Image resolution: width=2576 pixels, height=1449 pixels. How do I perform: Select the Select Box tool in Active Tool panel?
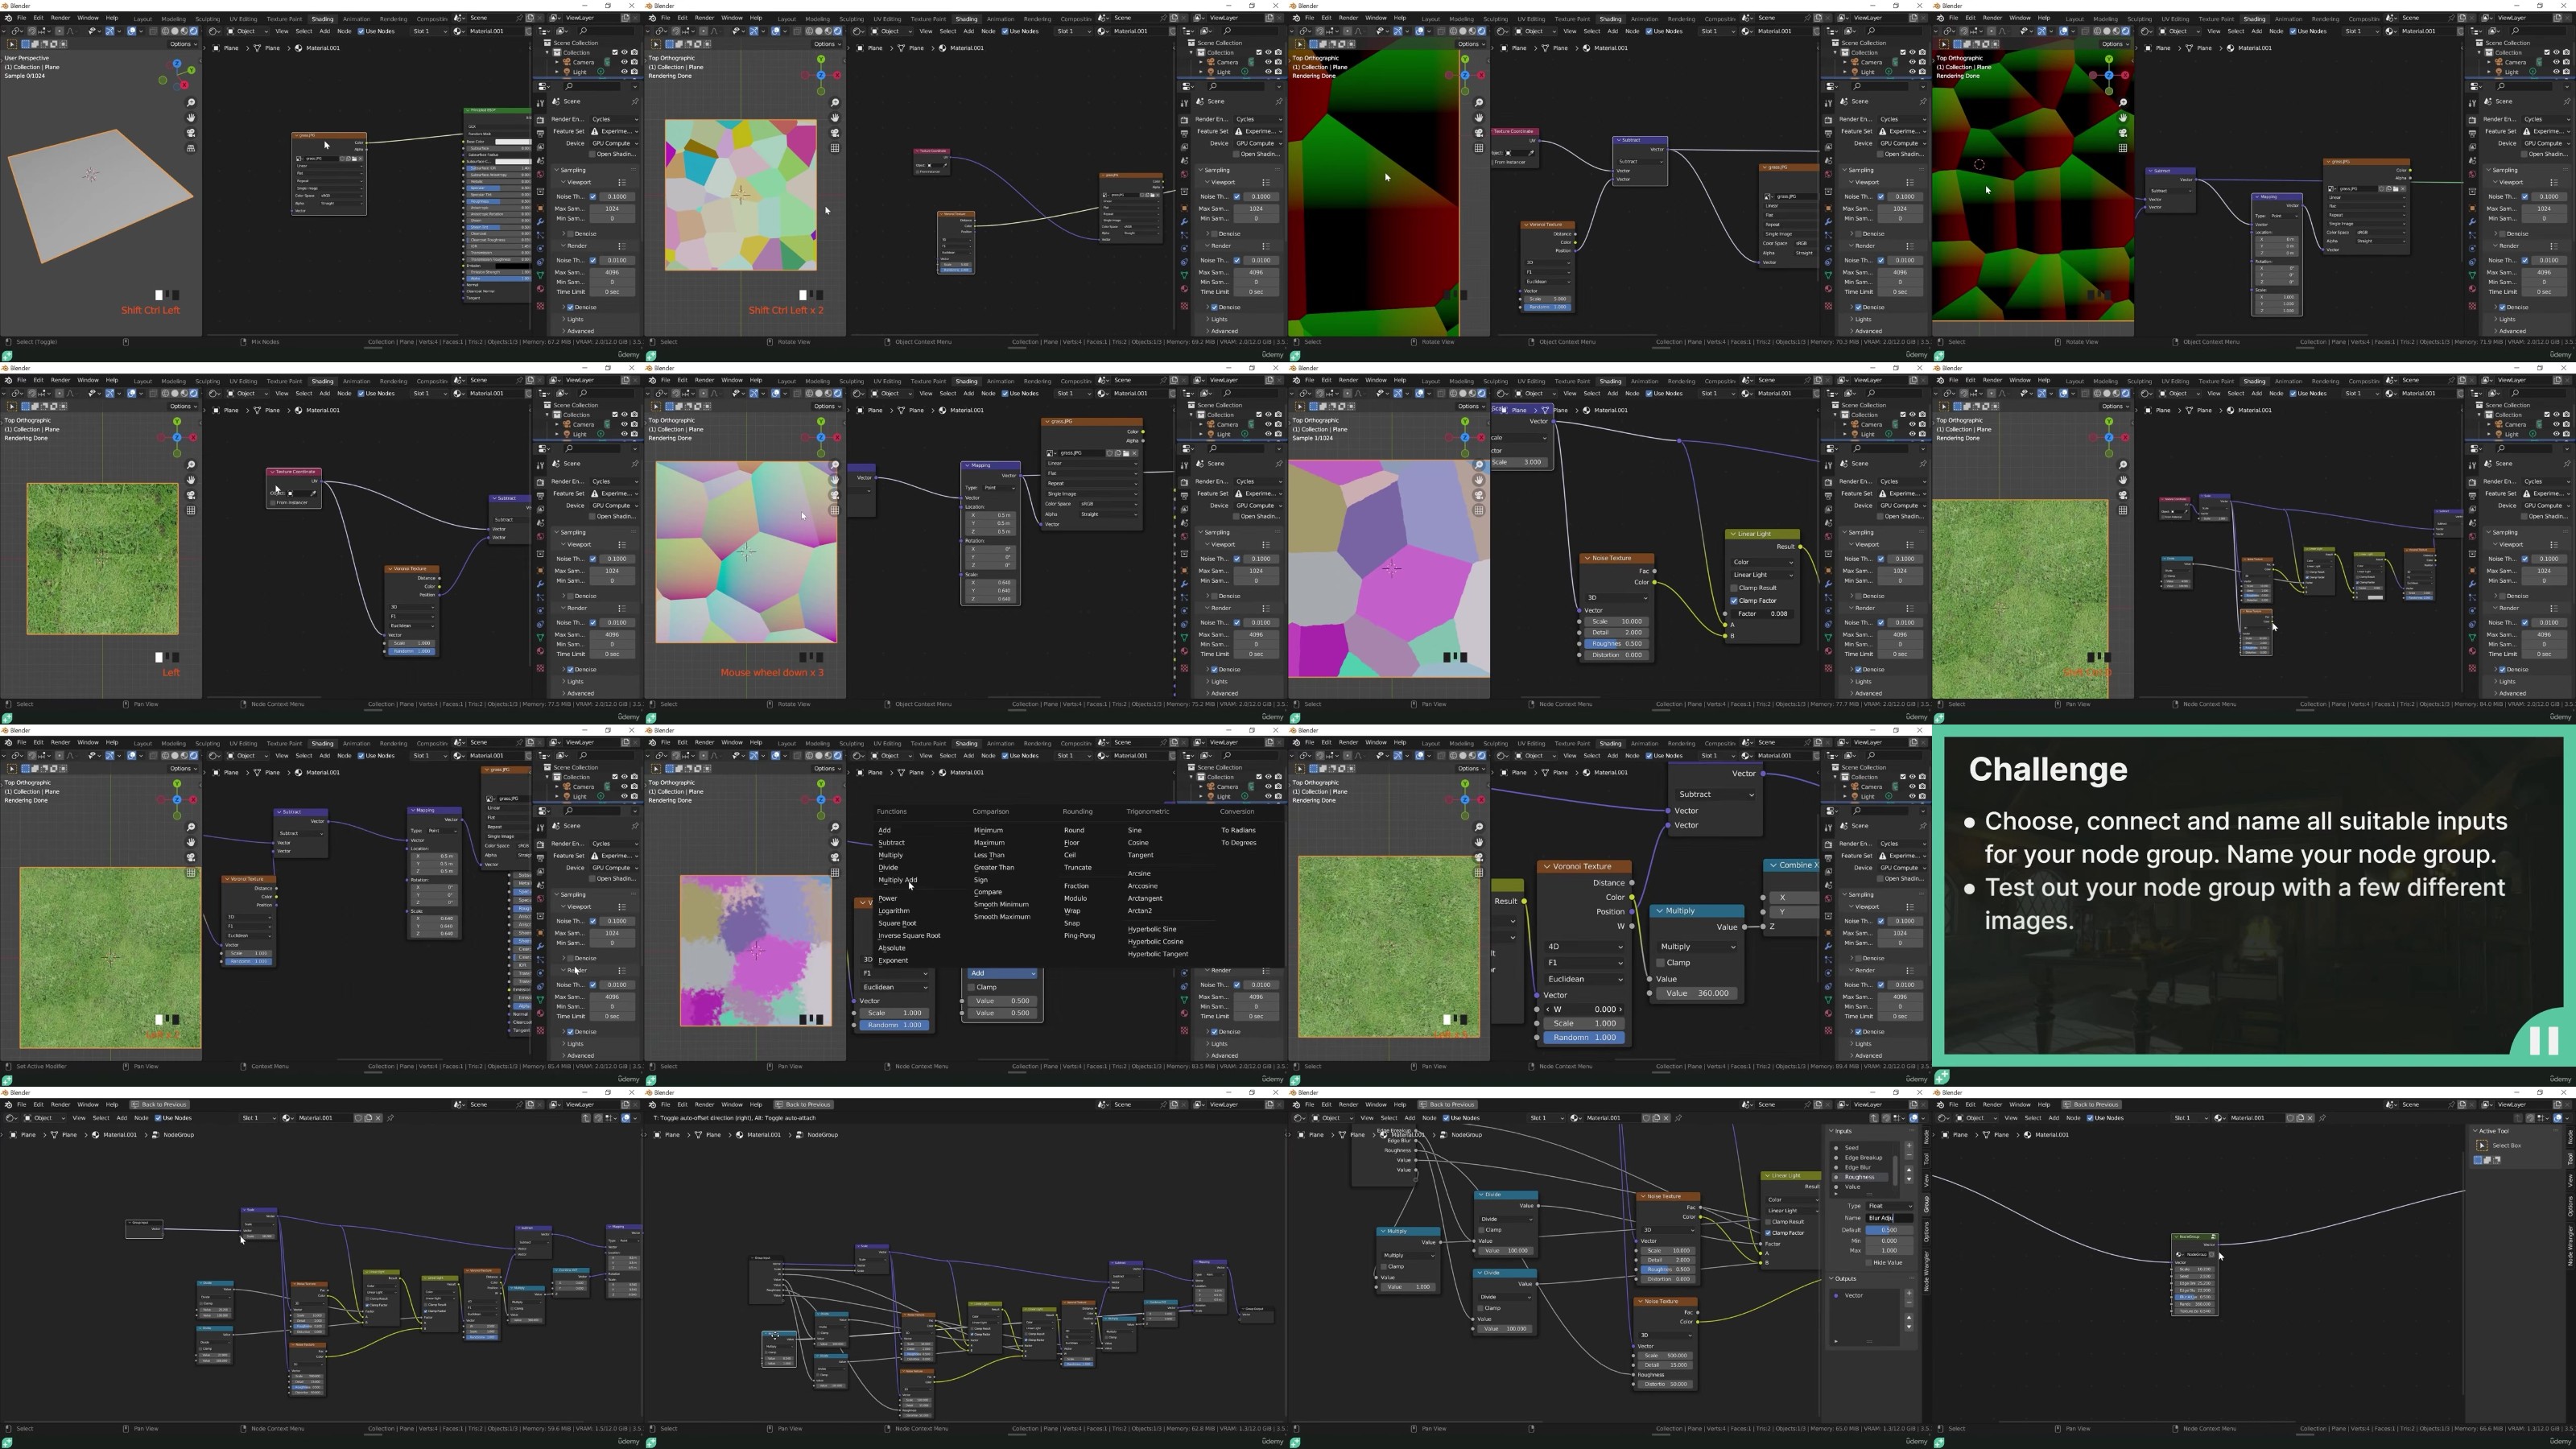(x=2482, y=1145)
